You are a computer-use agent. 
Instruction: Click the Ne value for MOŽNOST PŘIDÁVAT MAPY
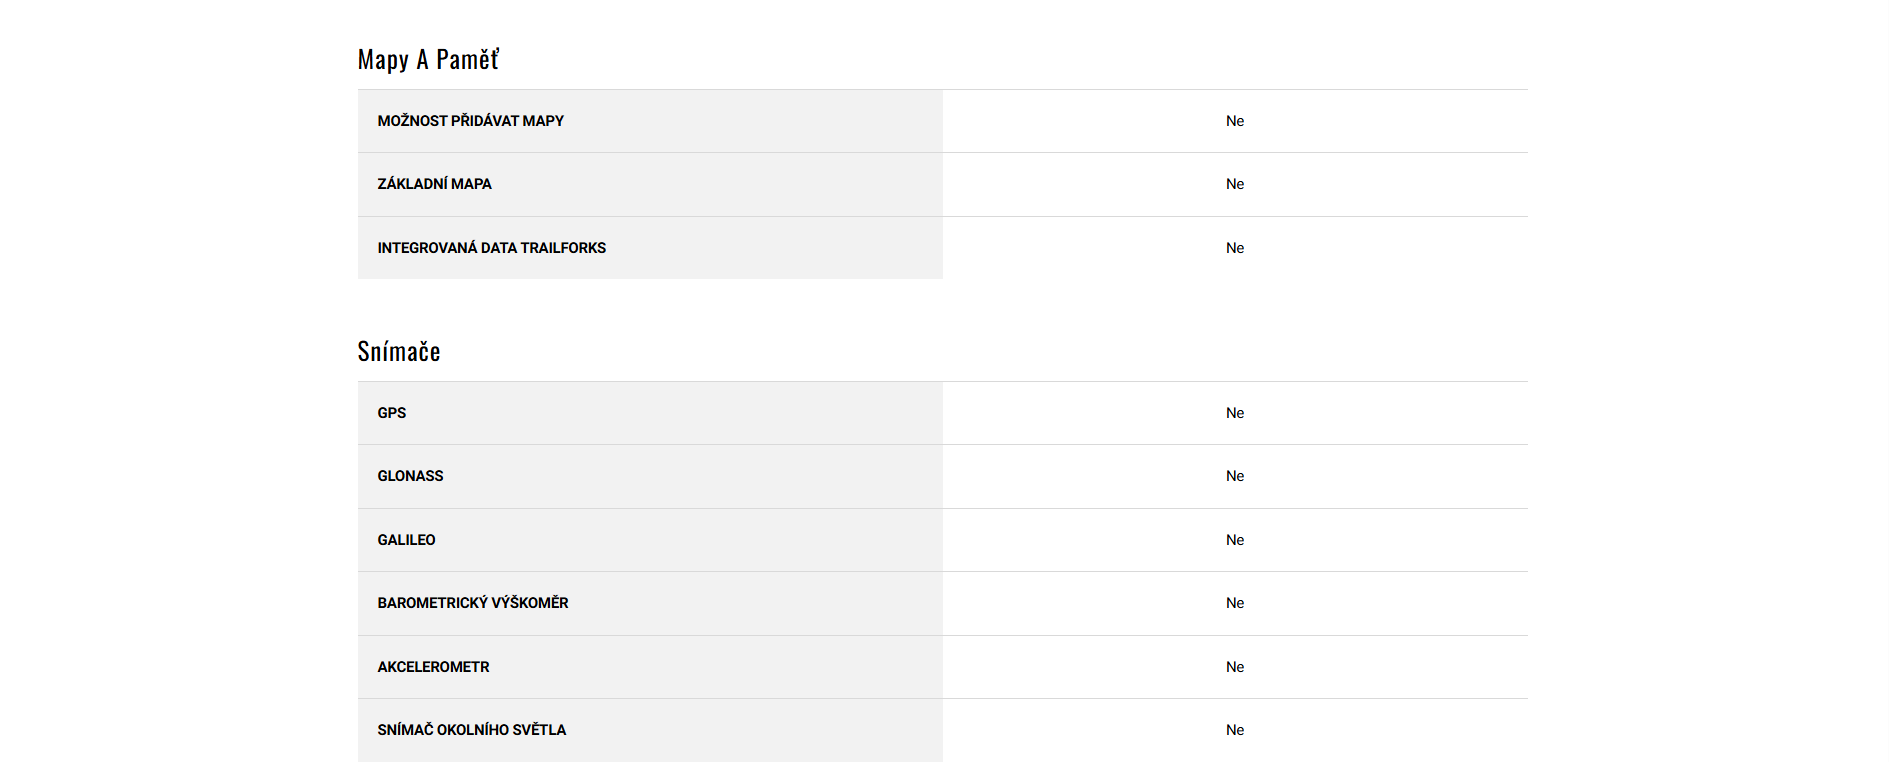coord(1235,121)
